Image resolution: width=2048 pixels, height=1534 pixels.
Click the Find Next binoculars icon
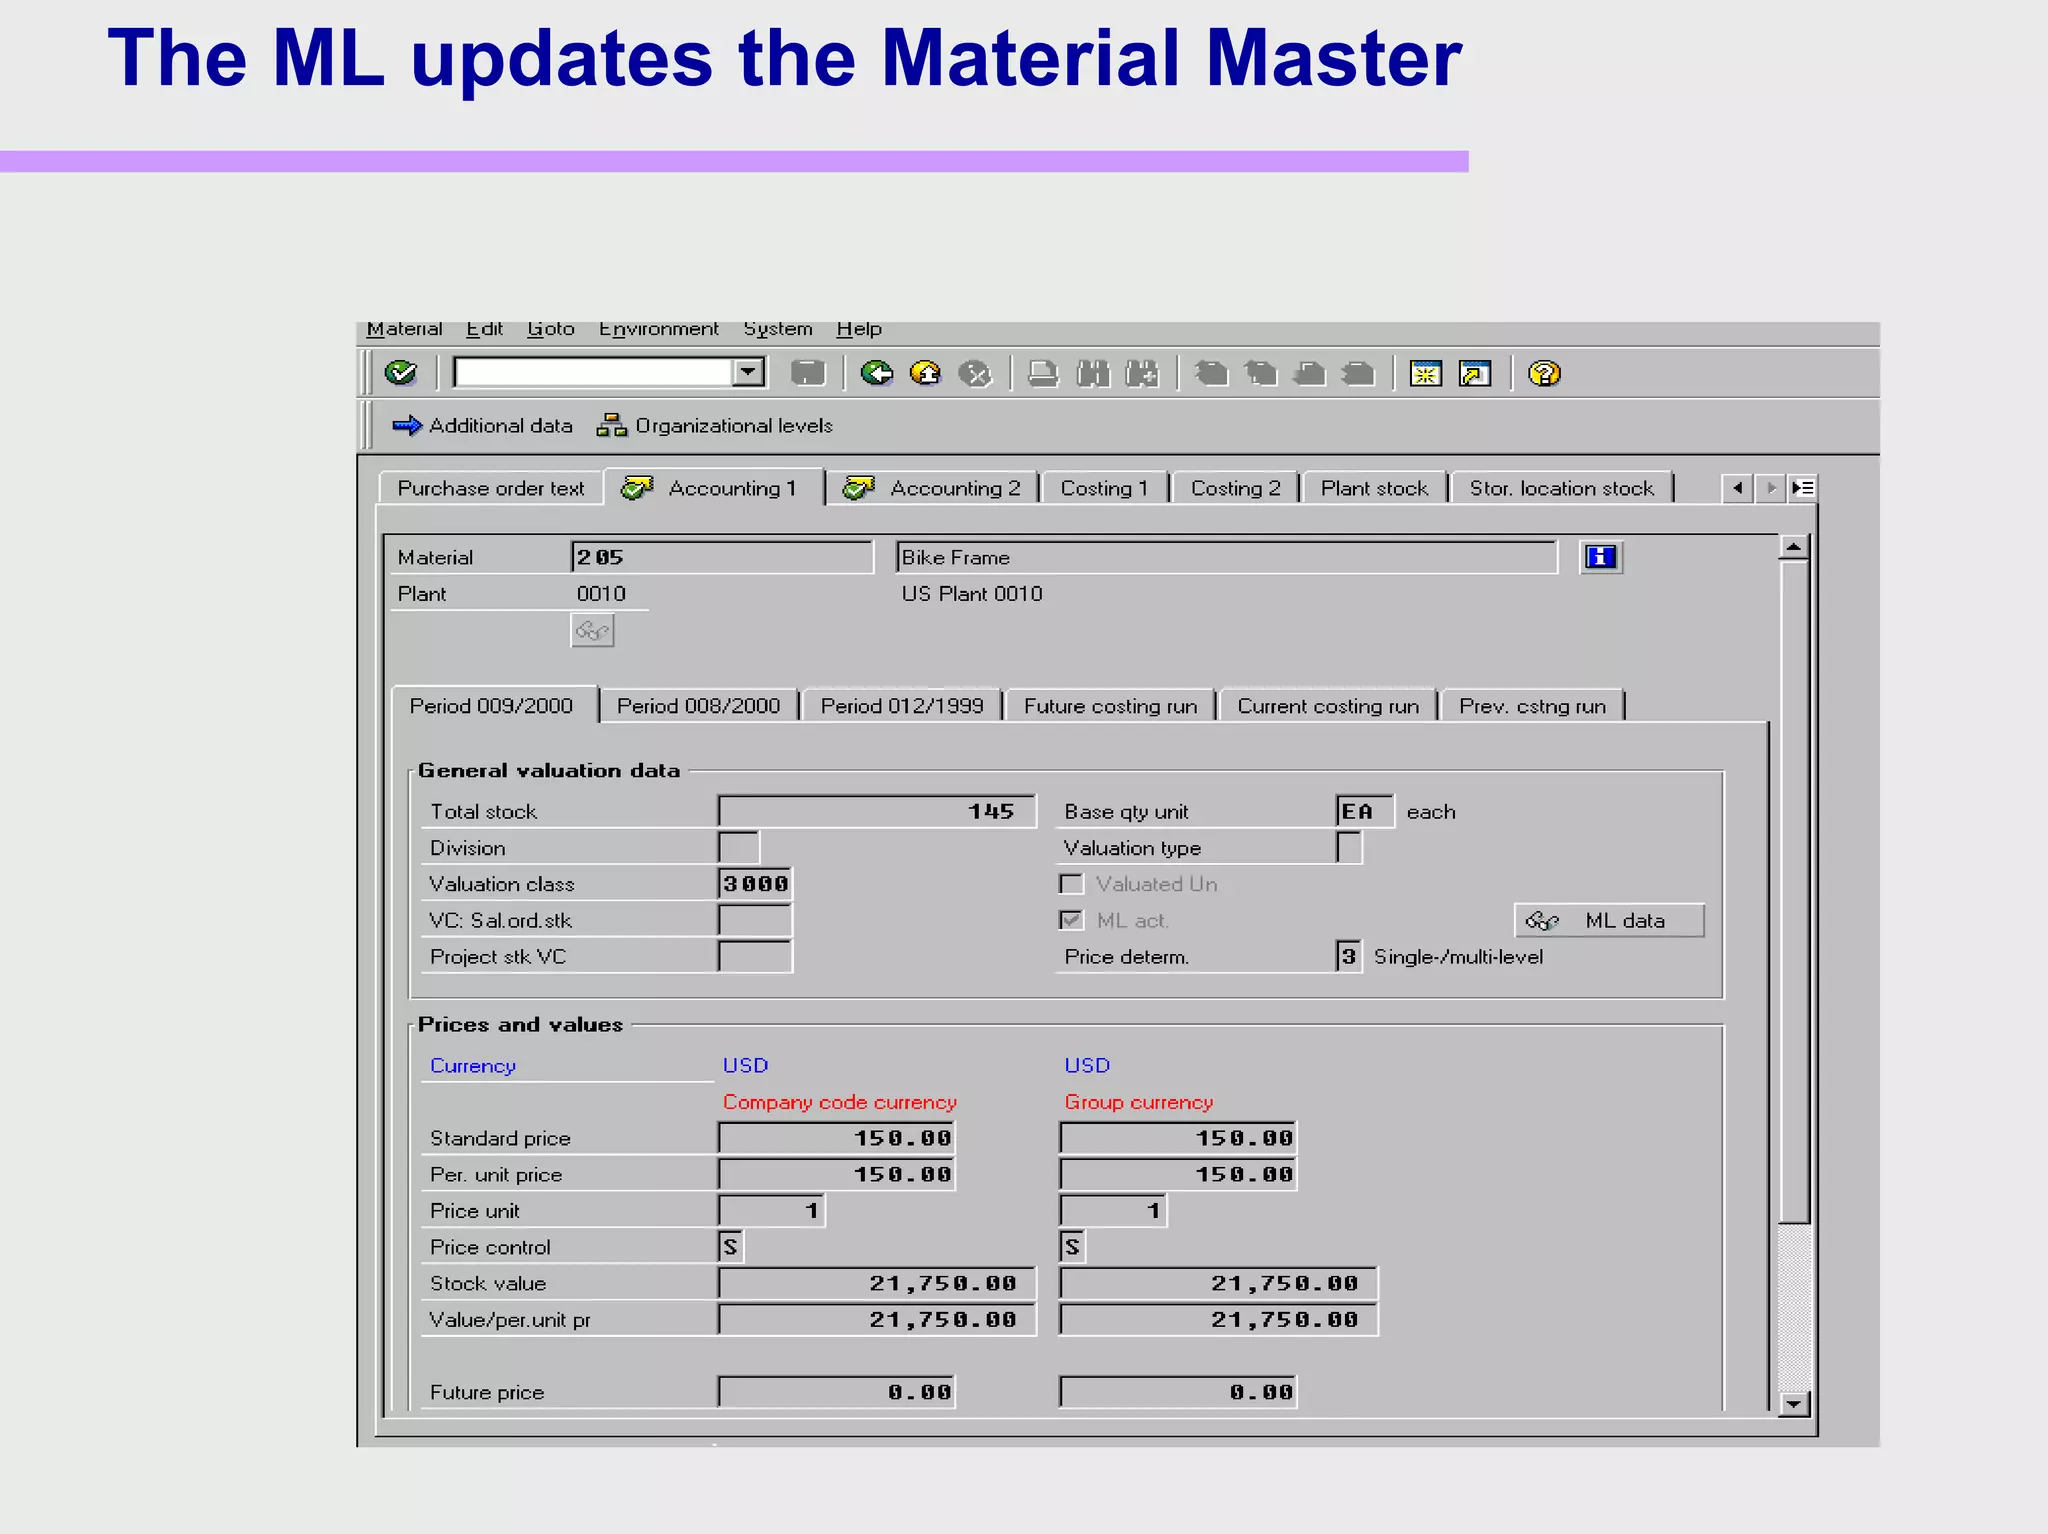pyautogui.click(x=1141, y=373)
